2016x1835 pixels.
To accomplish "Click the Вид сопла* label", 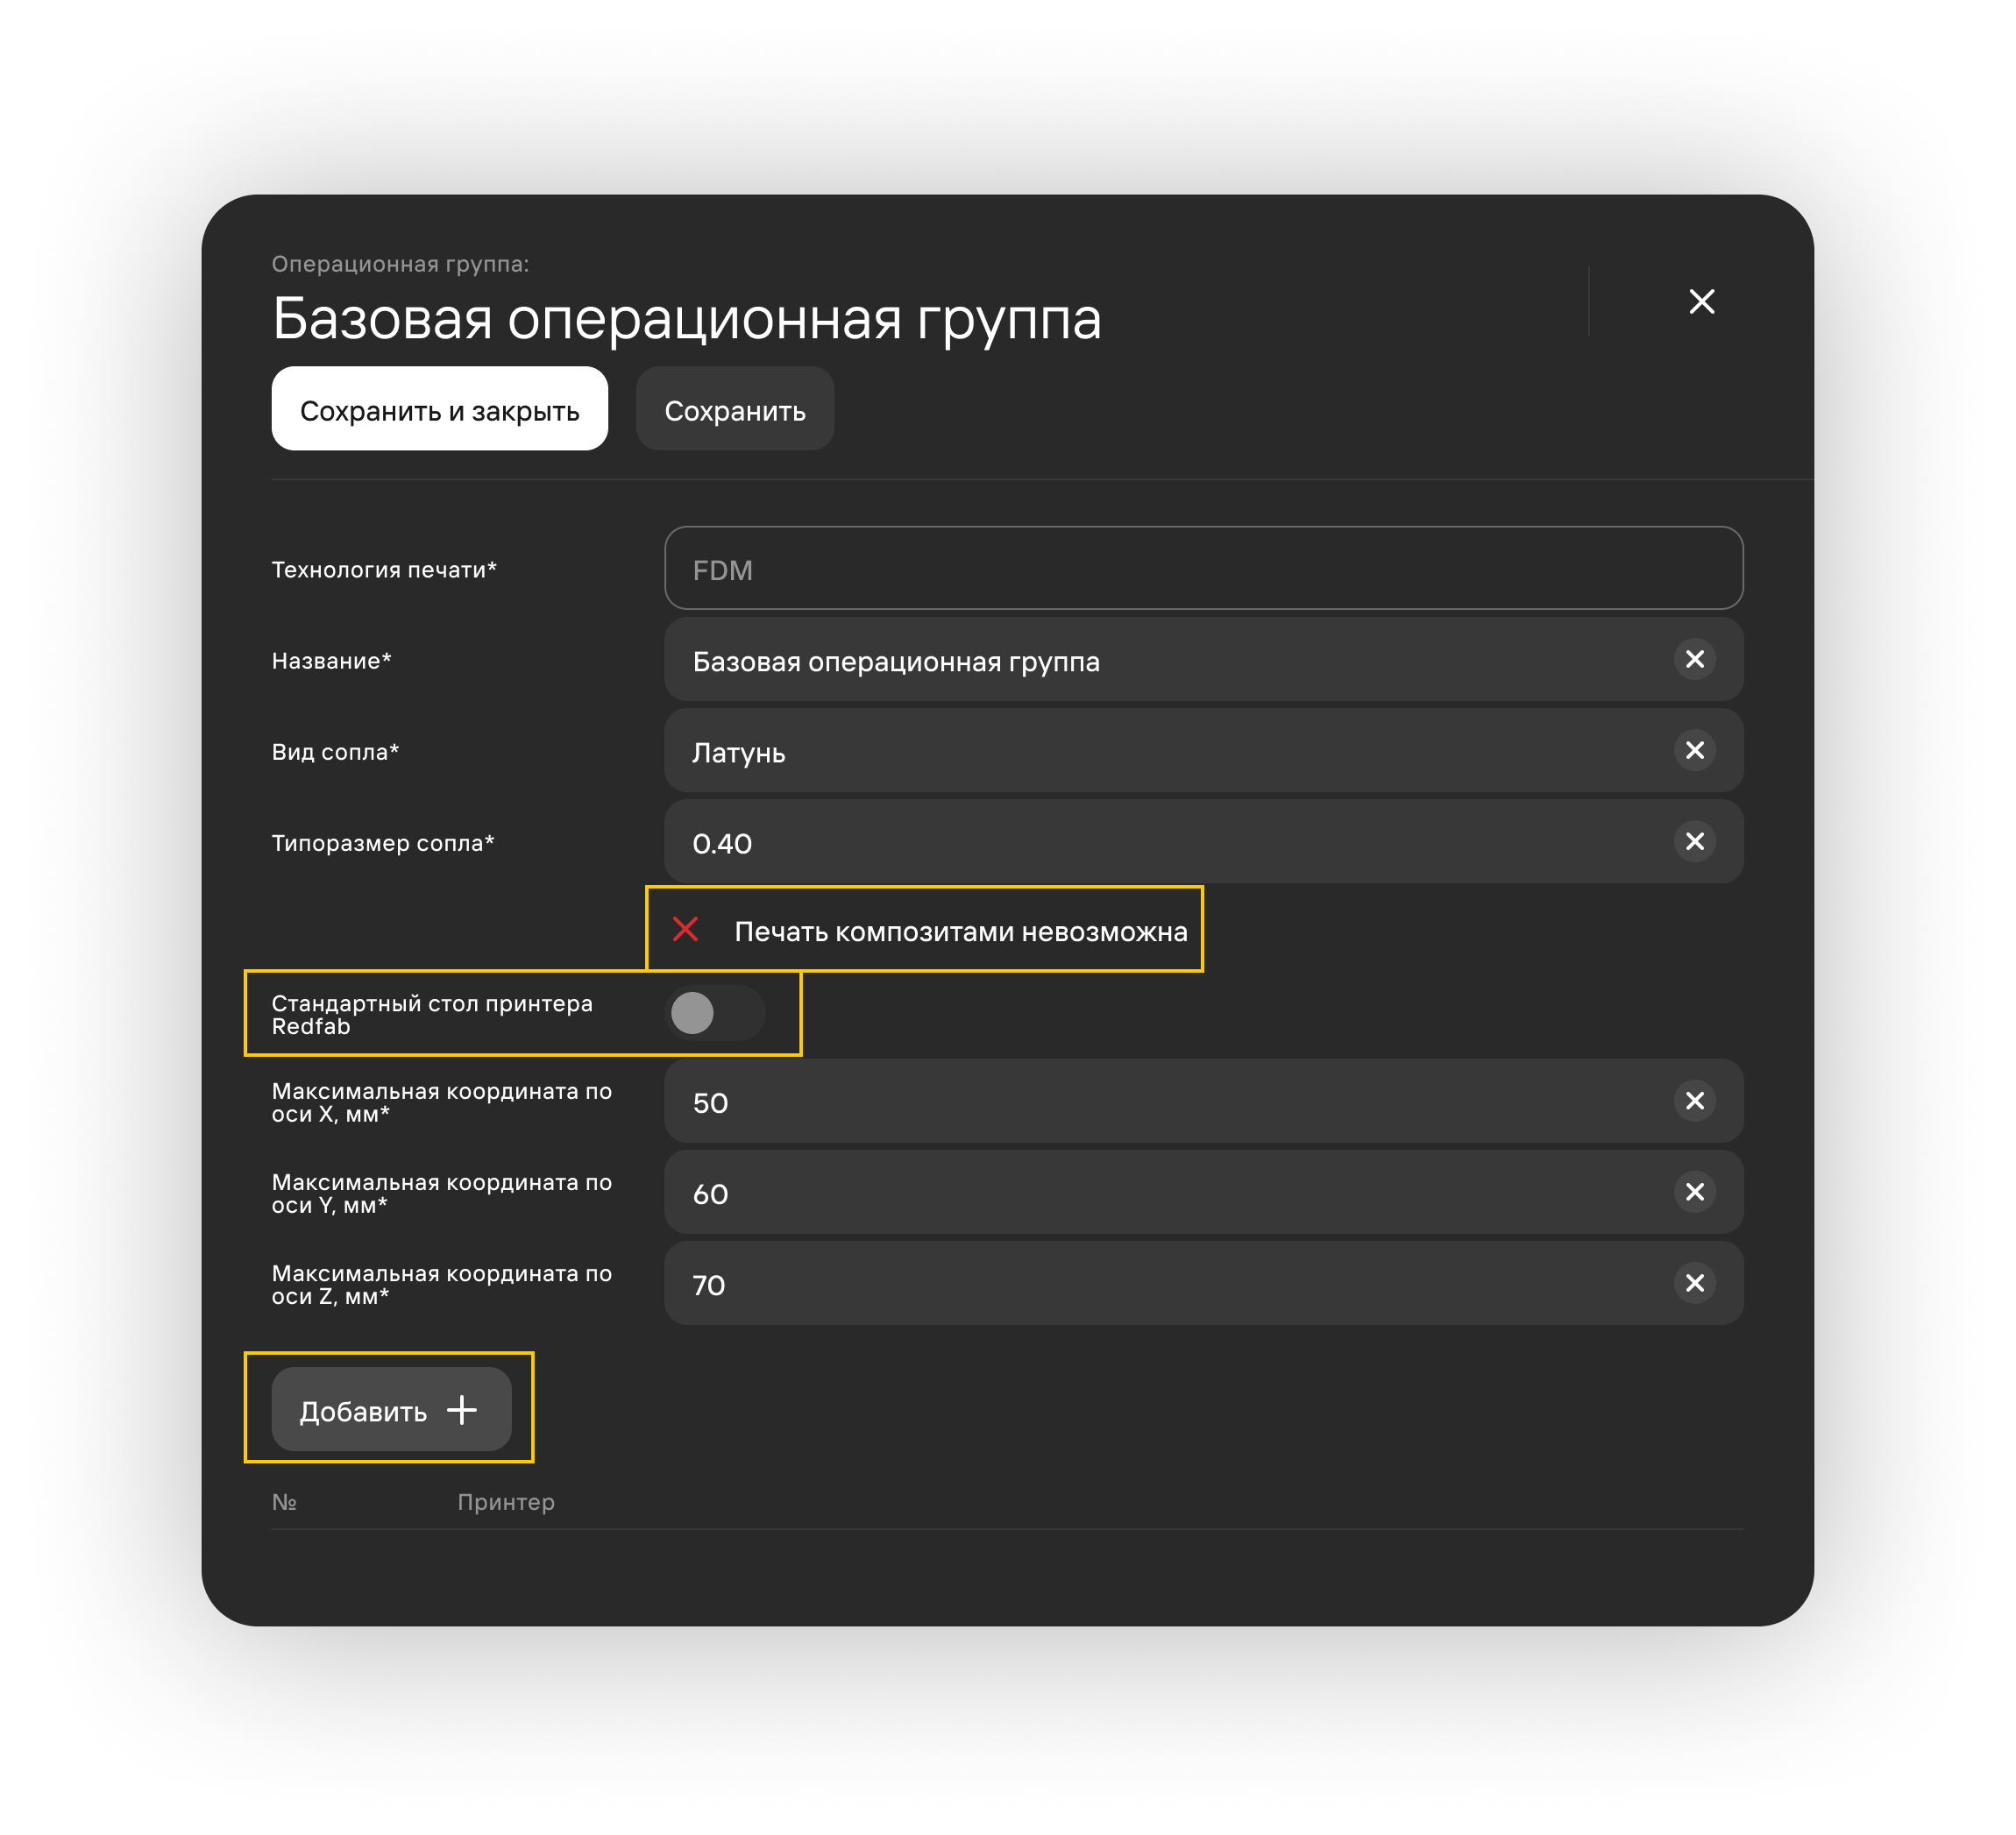I will tap(335, 751).
